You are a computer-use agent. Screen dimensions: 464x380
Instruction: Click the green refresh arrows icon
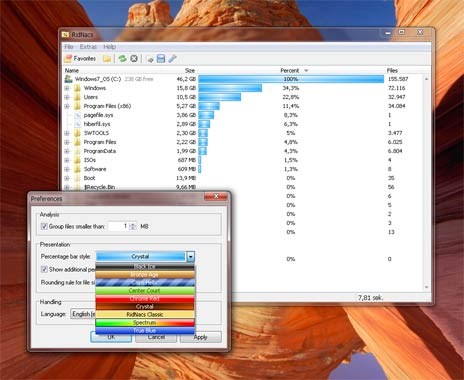tap(122, 59)
